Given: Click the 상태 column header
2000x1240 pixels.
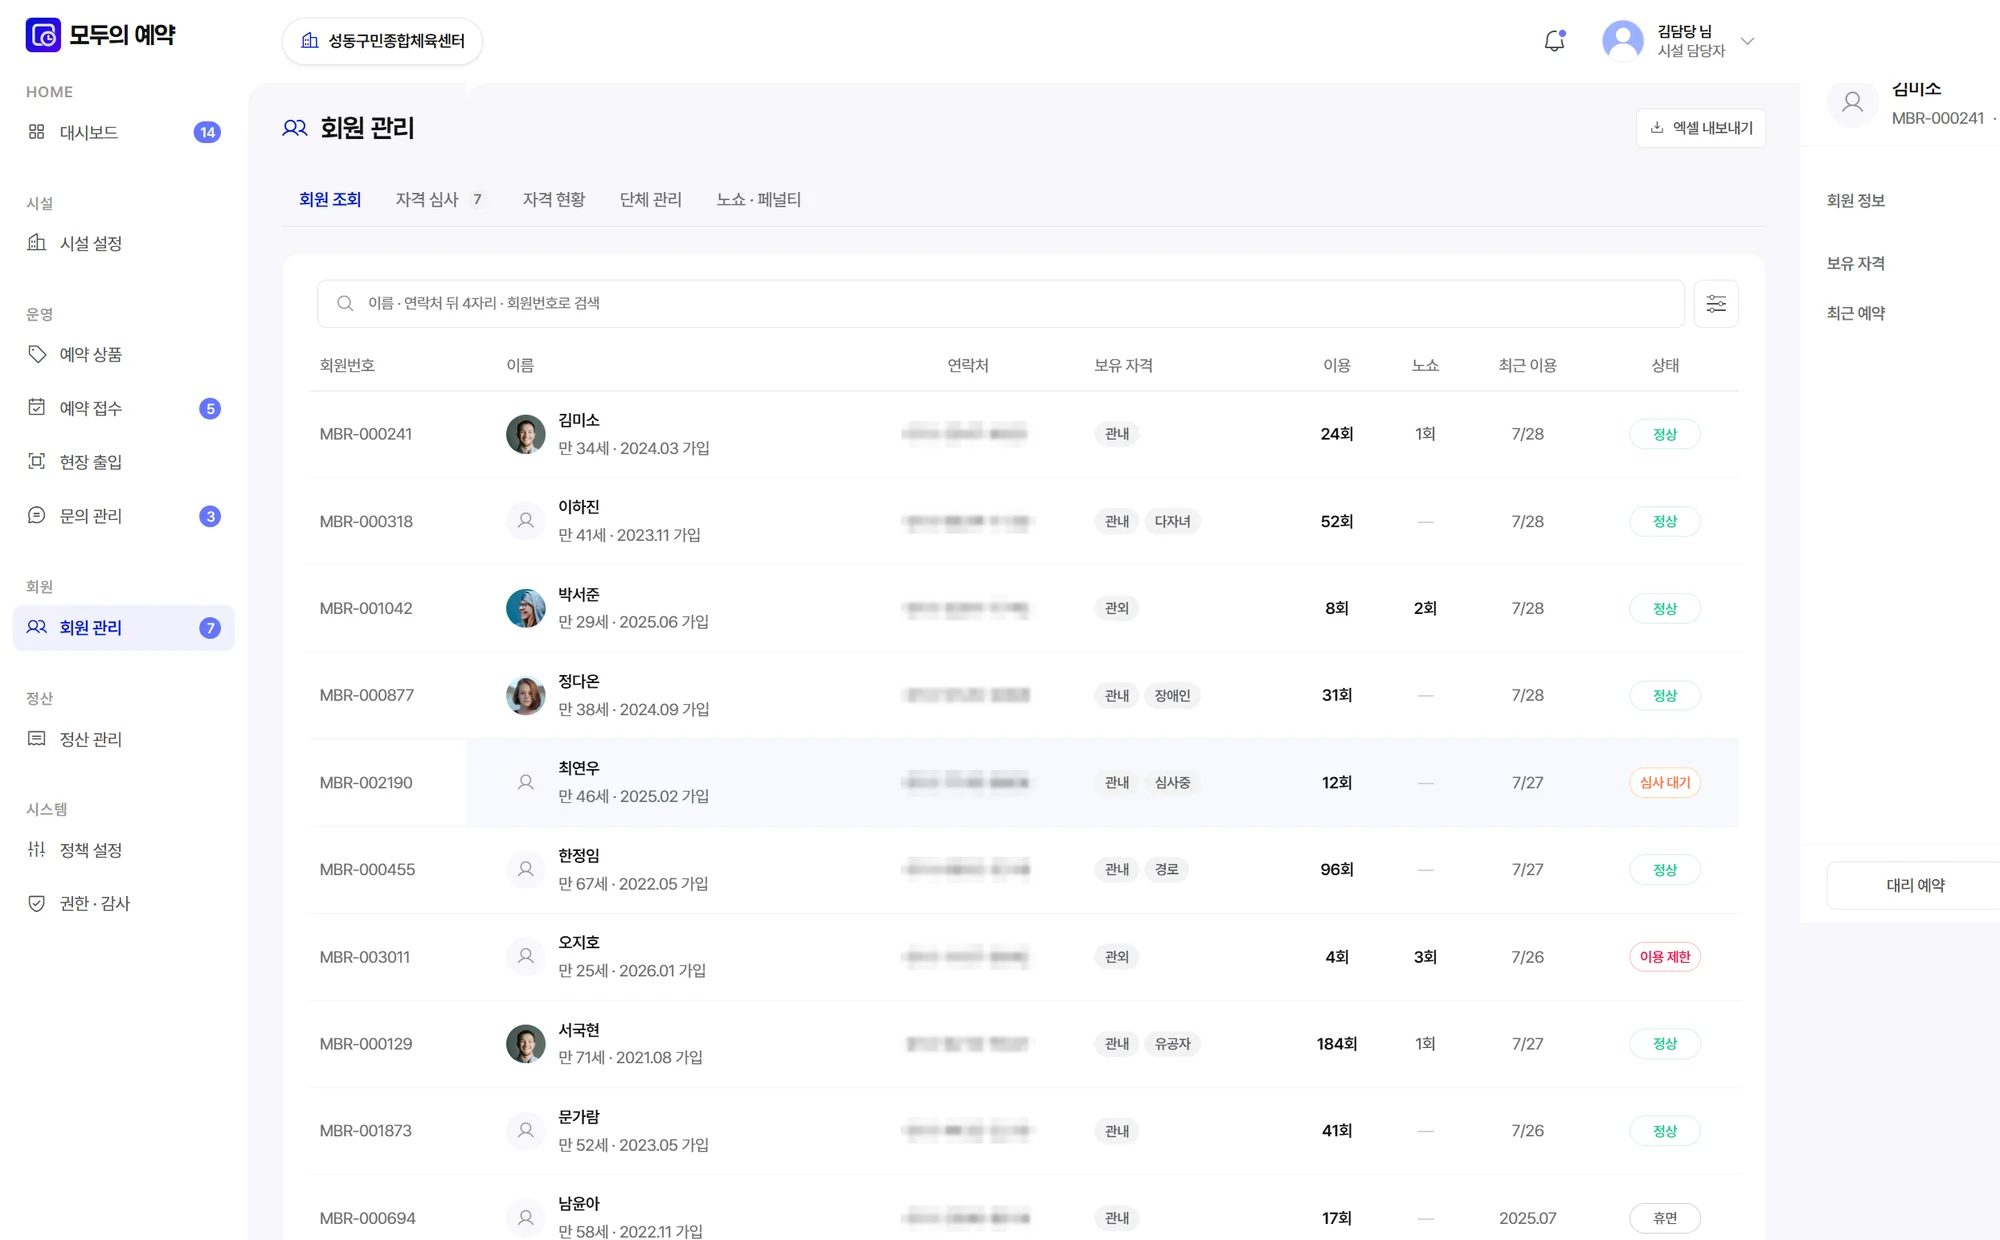Looking at the screenshot, I should tap(1665, 366).
